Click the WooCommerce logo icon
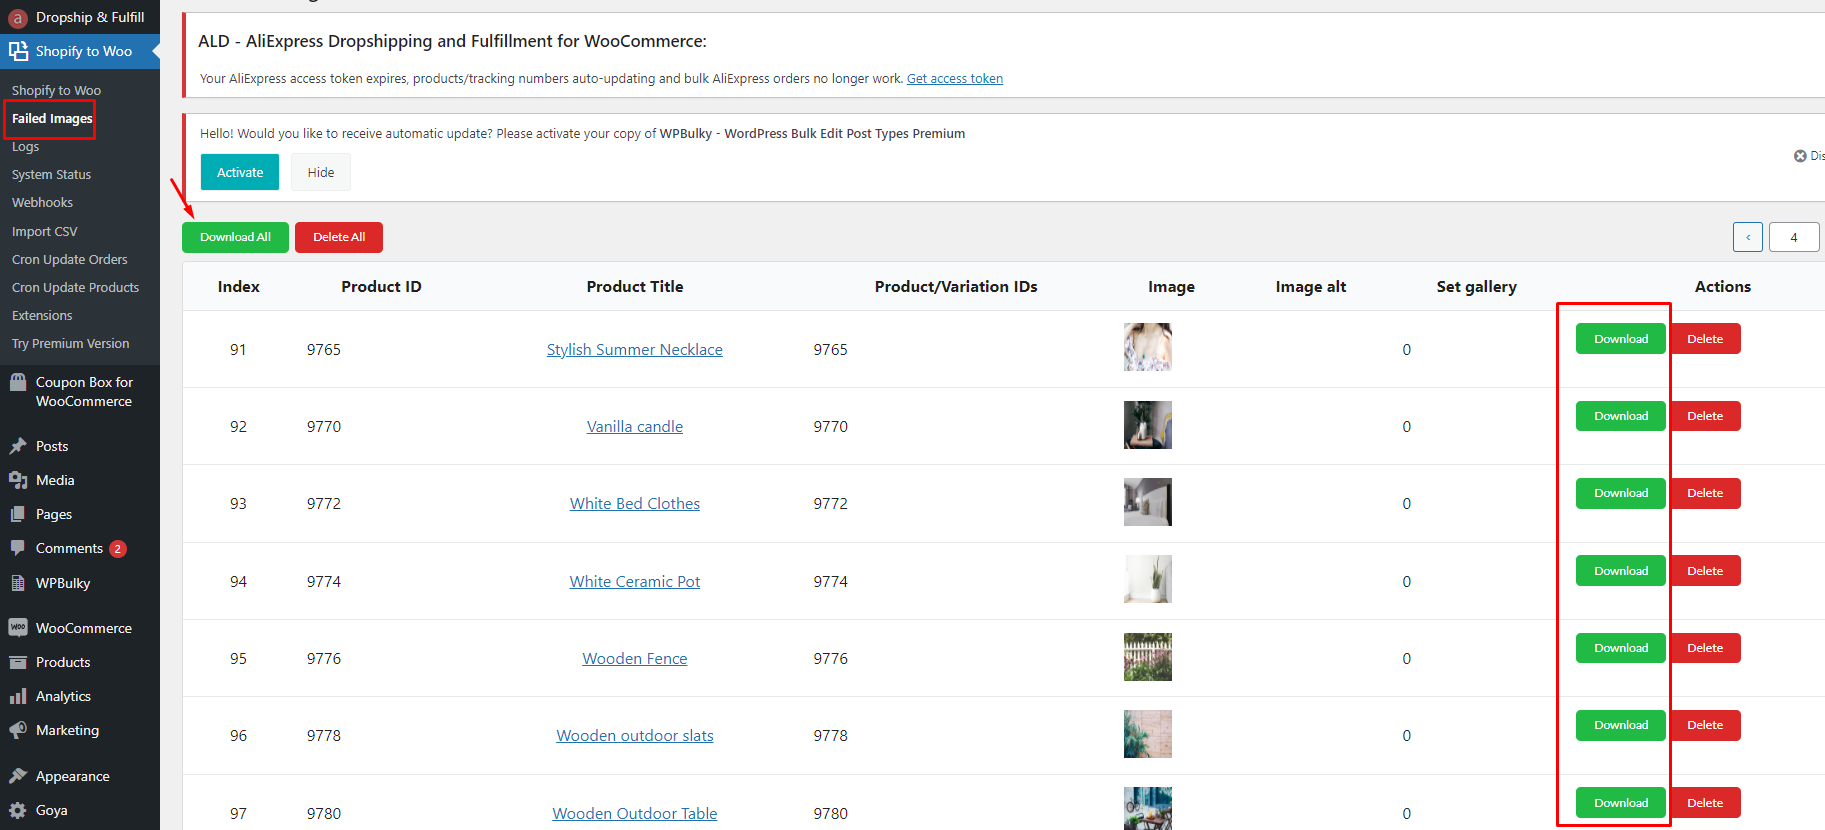Screen dimensions: 1825x830 (18, 628)
